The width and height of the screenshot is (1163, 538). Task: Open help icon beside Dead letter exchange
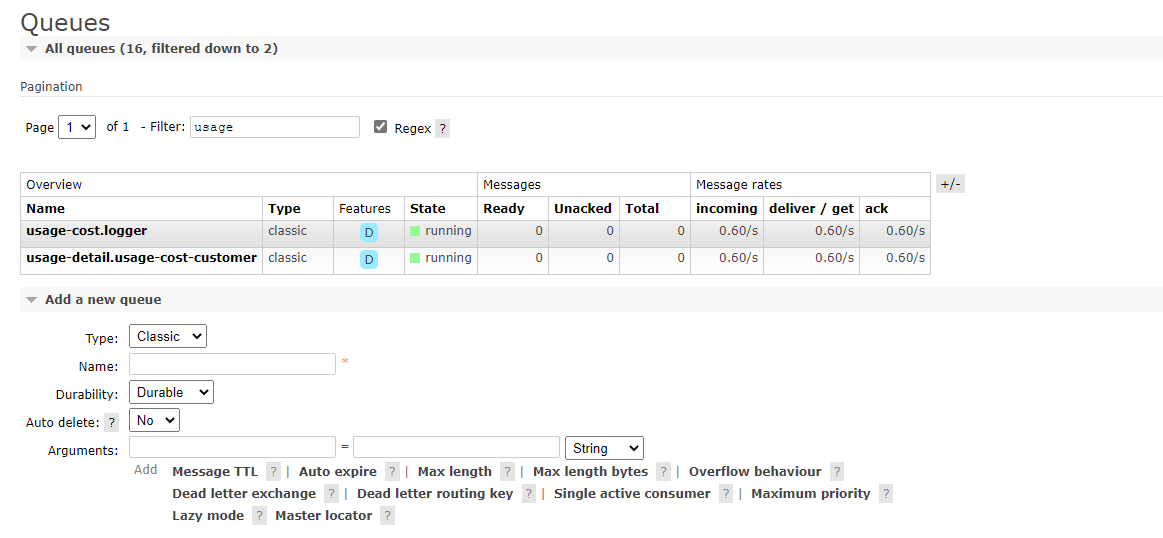point(332,494)
